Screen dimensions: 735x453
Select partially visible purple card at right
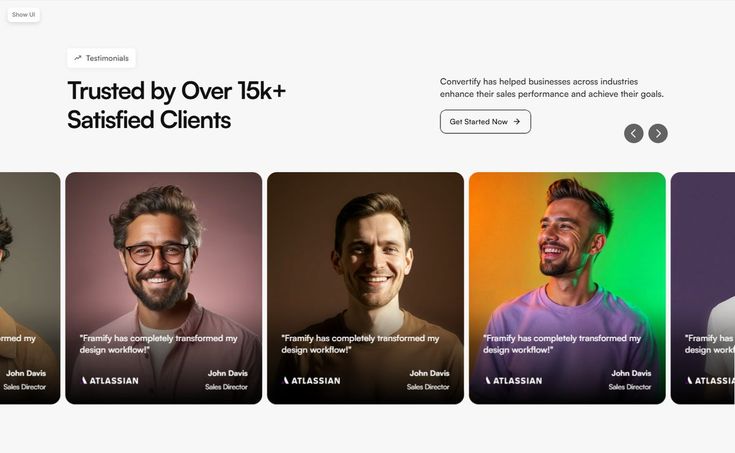pos(703,288)
